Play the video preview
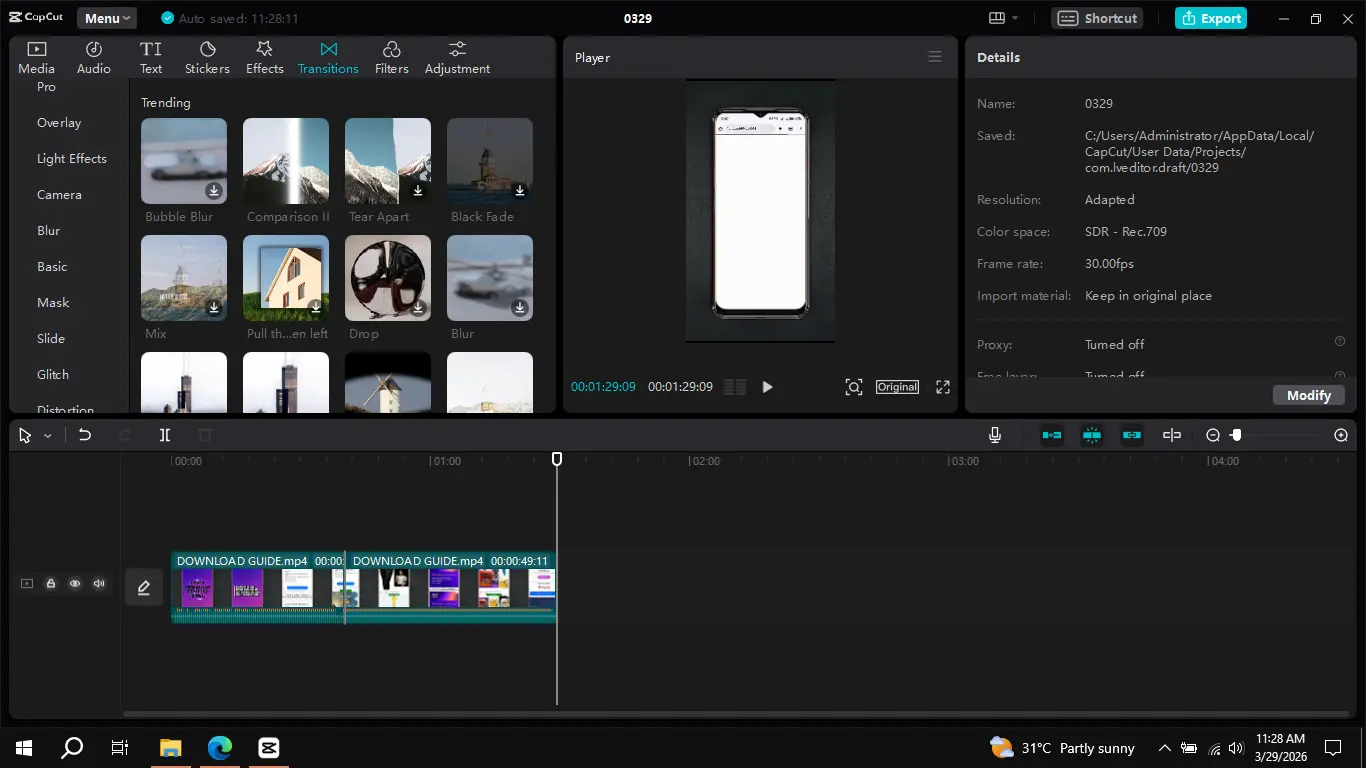1366x768 pixels. click(x=767, y=387)
